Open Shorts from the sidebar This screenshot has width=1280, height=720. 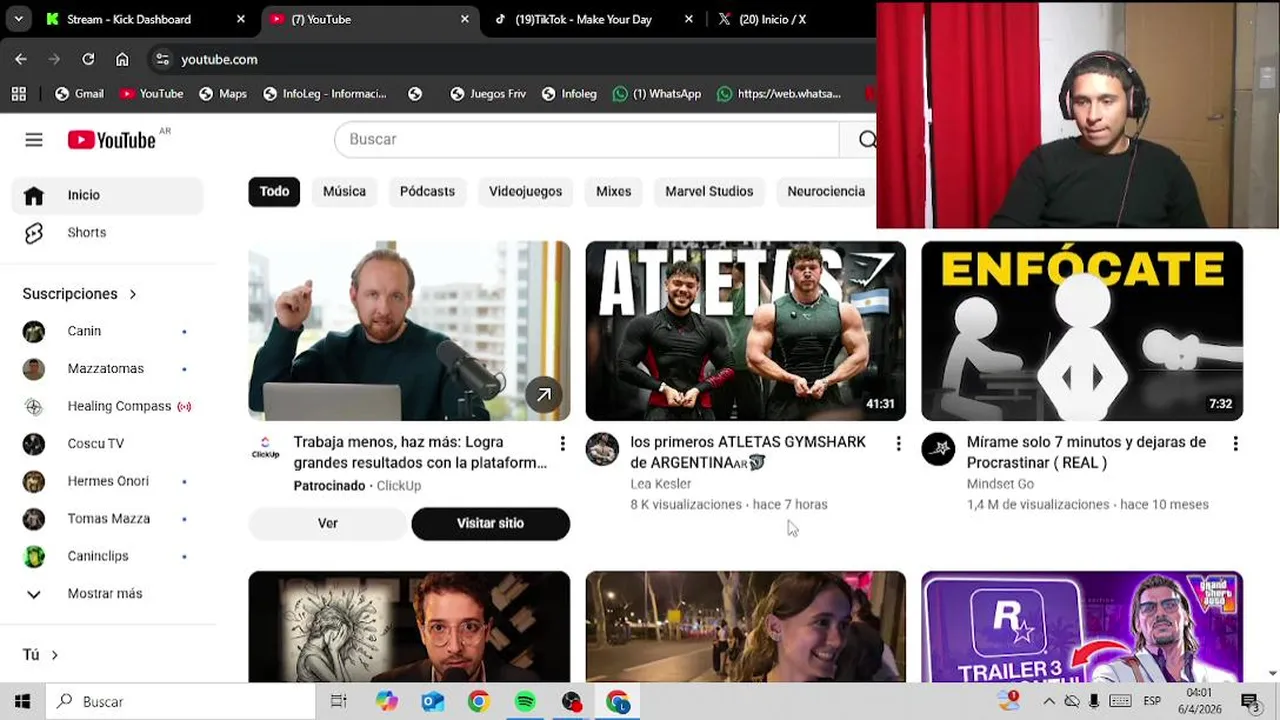point(107,232)
